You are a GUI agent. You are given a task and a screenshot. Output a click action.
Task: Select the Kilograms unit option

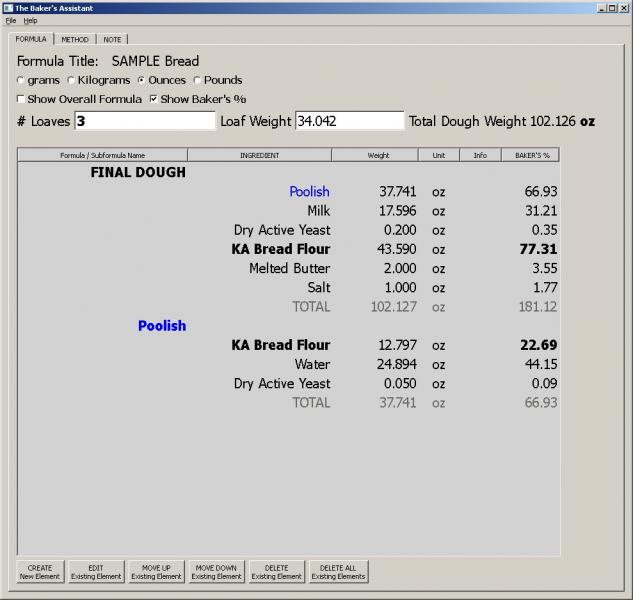pyautogui.click(x=71, y=80)
